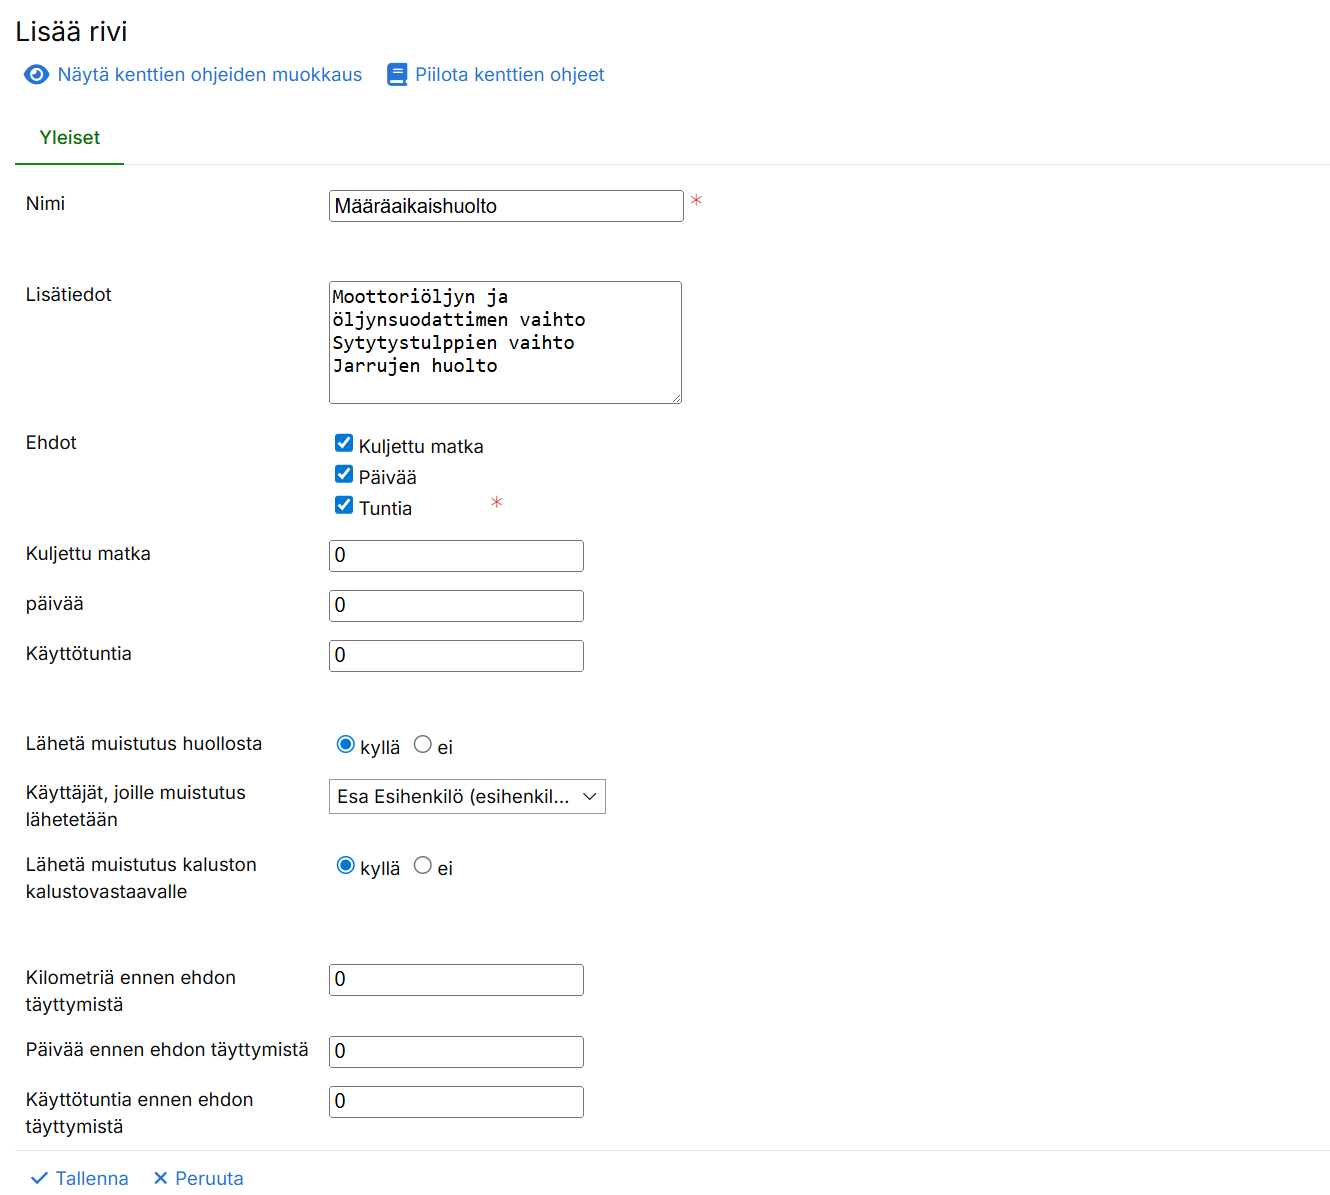
Task: Click the Piilota kenttien ohjeet link
Action: point(509,75)
